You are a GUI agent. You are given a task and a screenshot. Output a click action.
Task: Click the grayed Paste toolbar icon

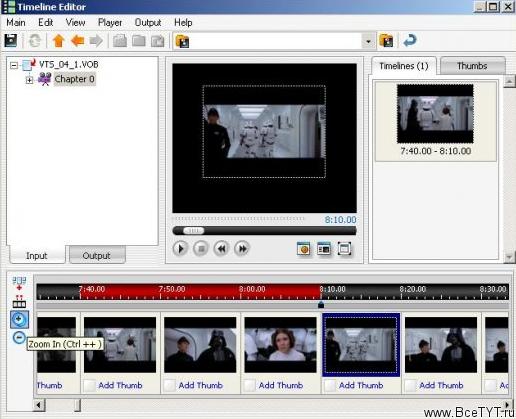pyautogui.click(x=157, y=41)
